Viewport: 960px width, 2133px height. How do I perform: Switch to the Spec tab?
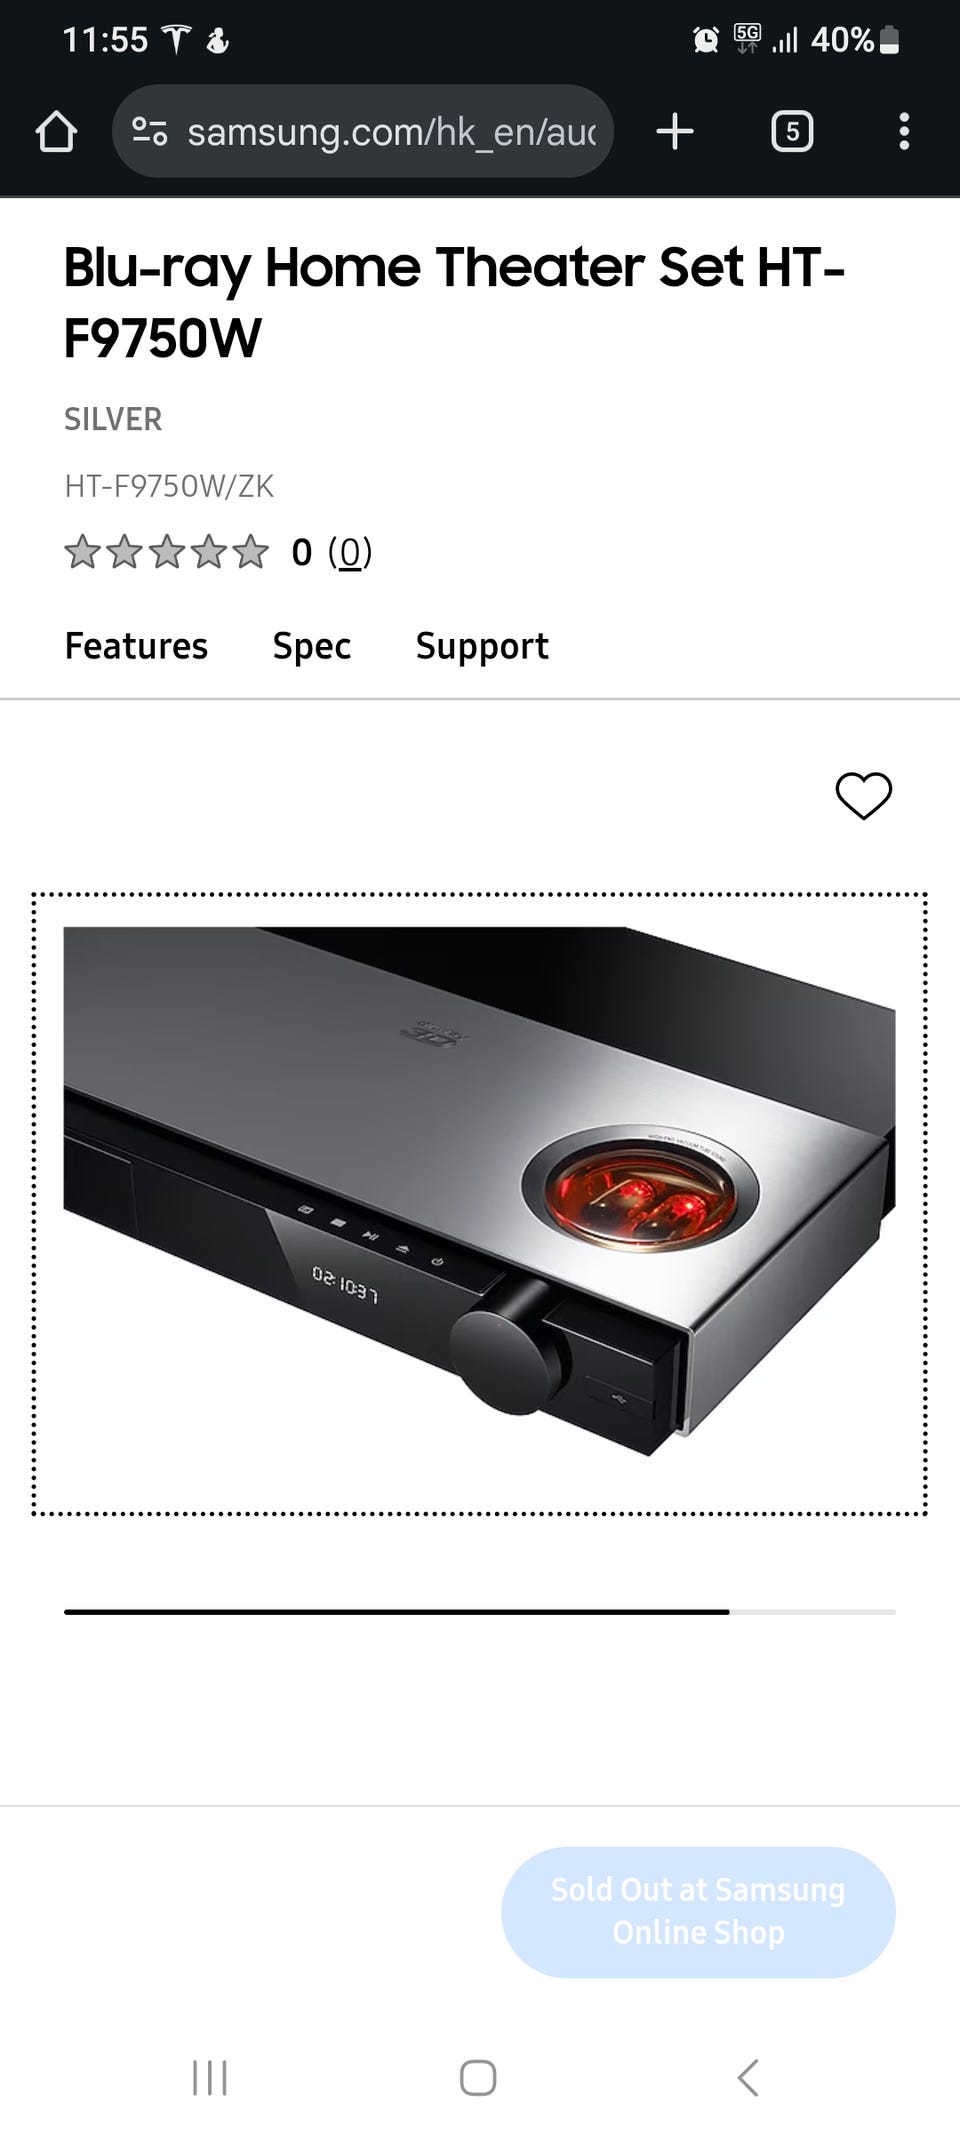click(312, 646)
